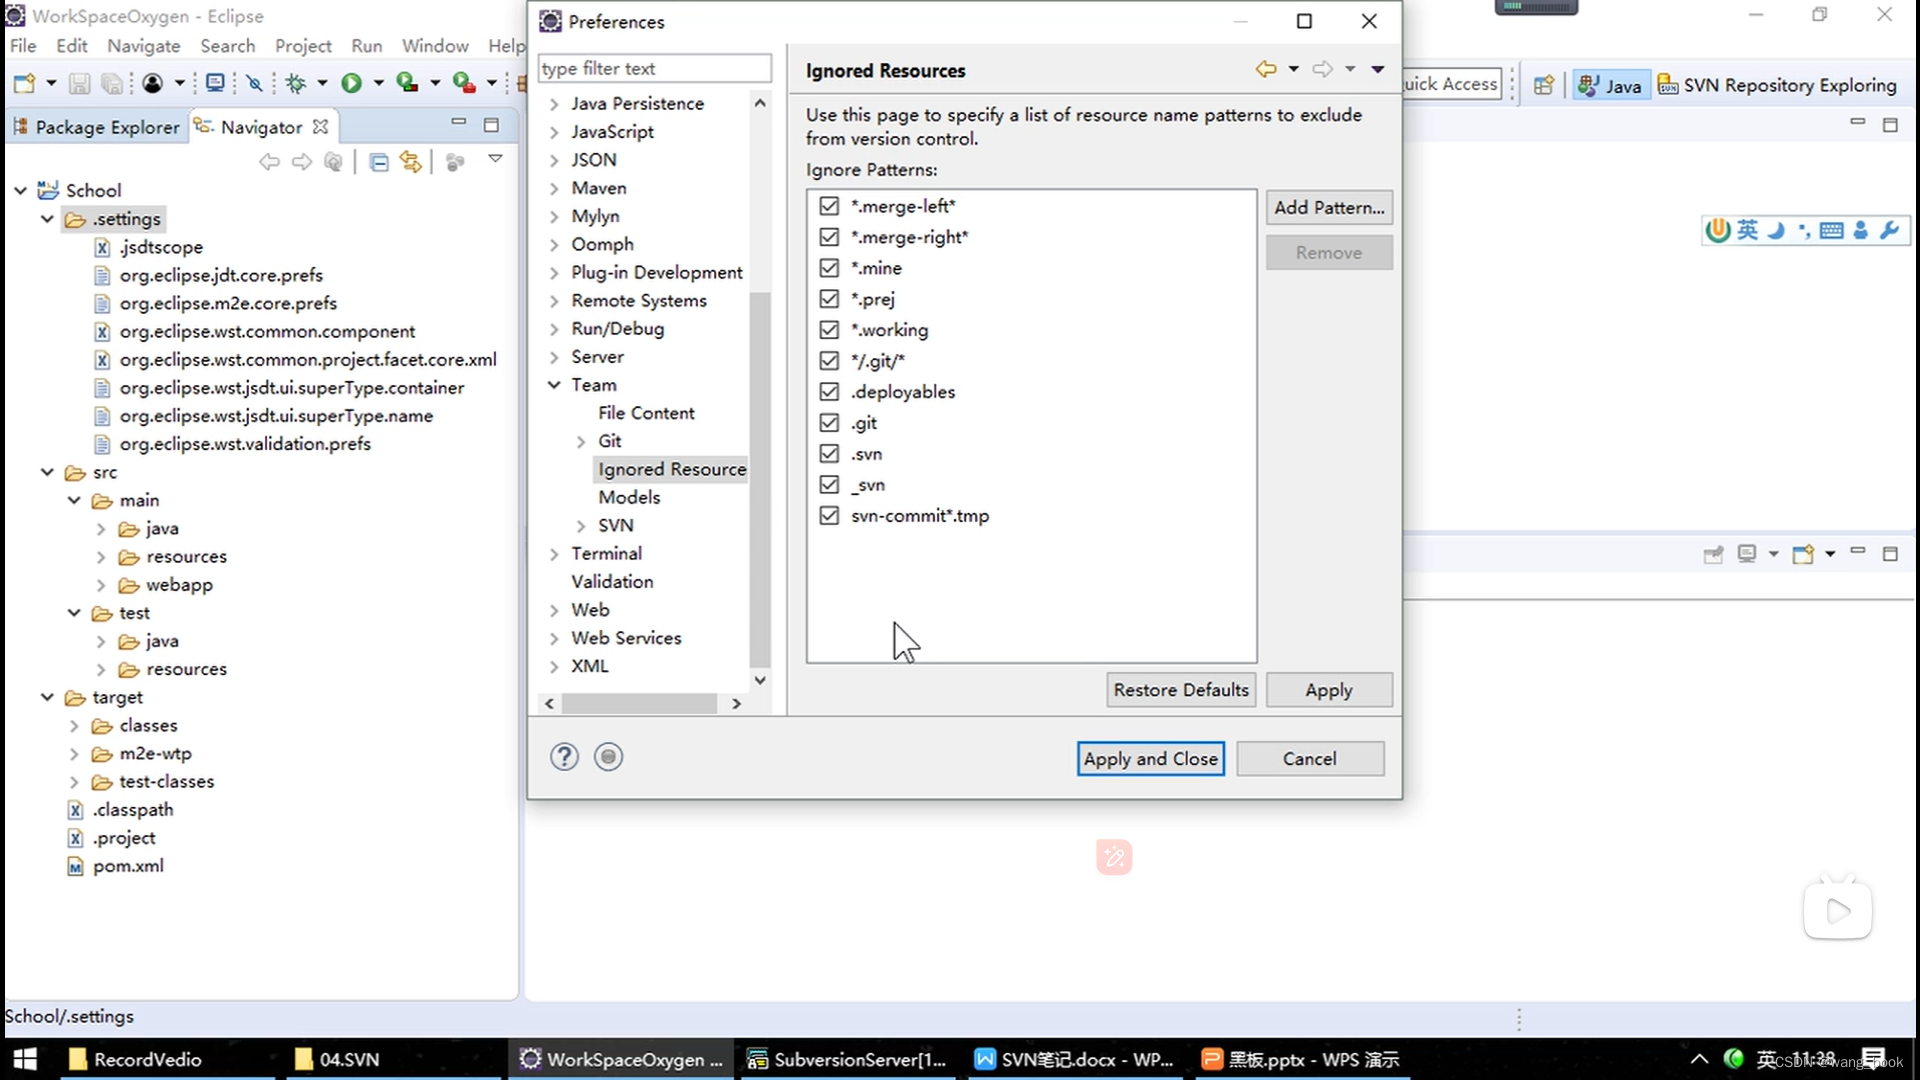Viewport: 1920px width, 1080px height.
Task: Toggle the *.working ignore pattern
Action: point(829,330)
